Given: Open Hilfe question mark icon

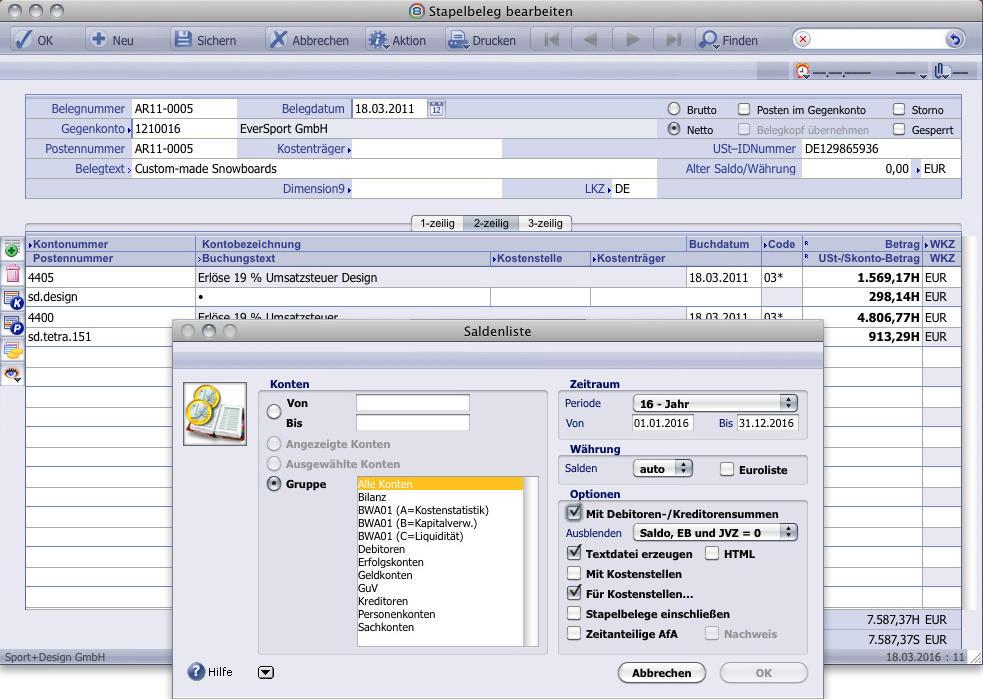Looking at the screenshot, I should click(196, 671).
